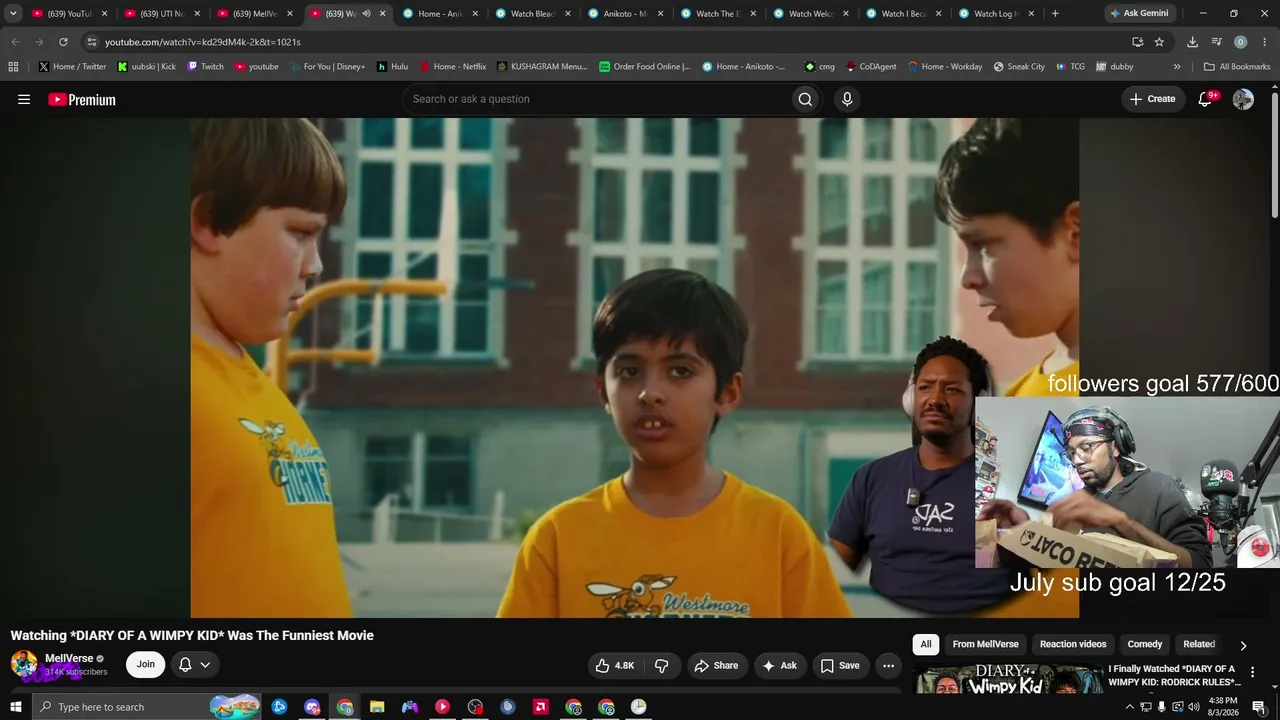Viewport: 1280px width, 720px height.
Task: Click the Windows taskbar search box
Action: coord(146,707)
